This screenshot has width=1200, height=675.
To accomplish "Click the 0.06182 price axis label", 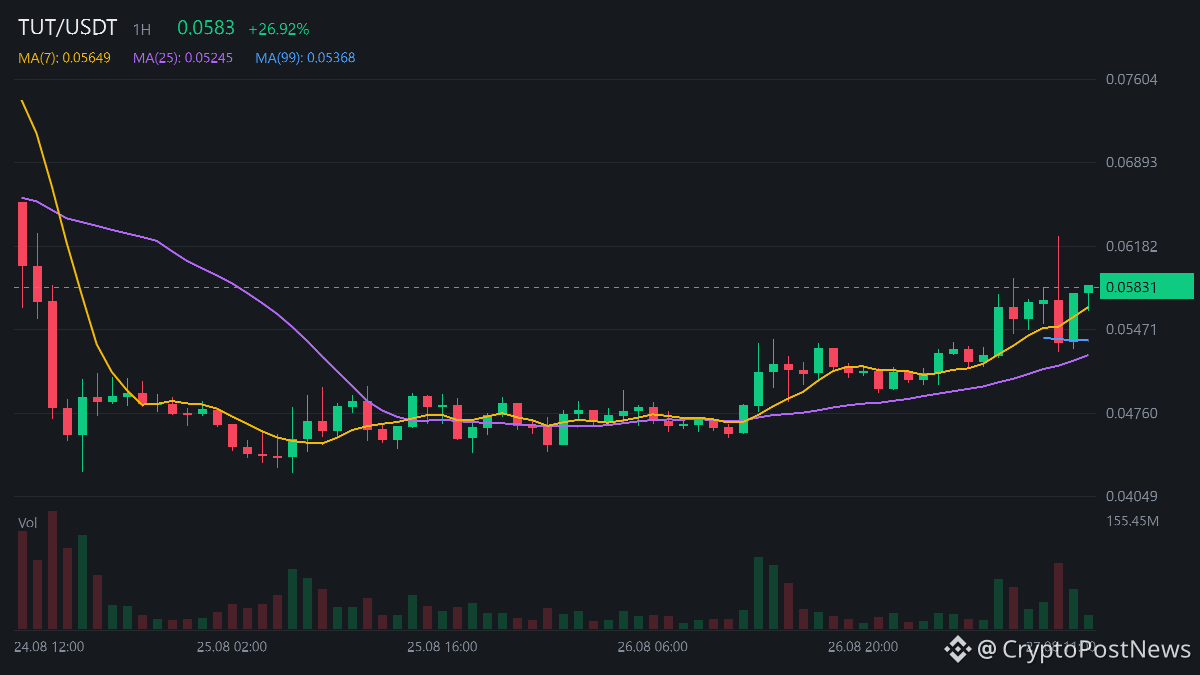I will (x=1132, y=246).
